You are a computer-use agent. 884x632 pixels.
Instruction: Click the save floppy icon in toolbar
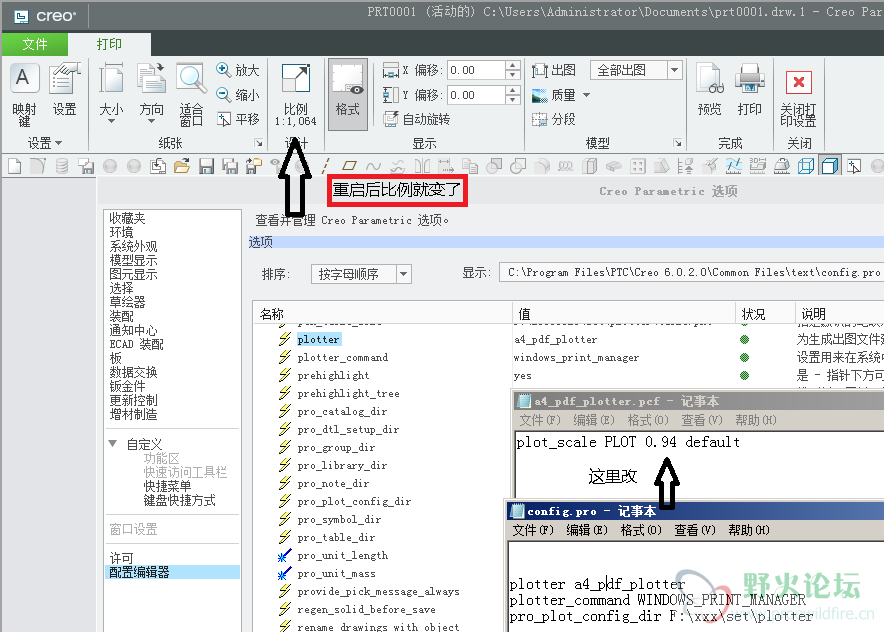(206, 166)
